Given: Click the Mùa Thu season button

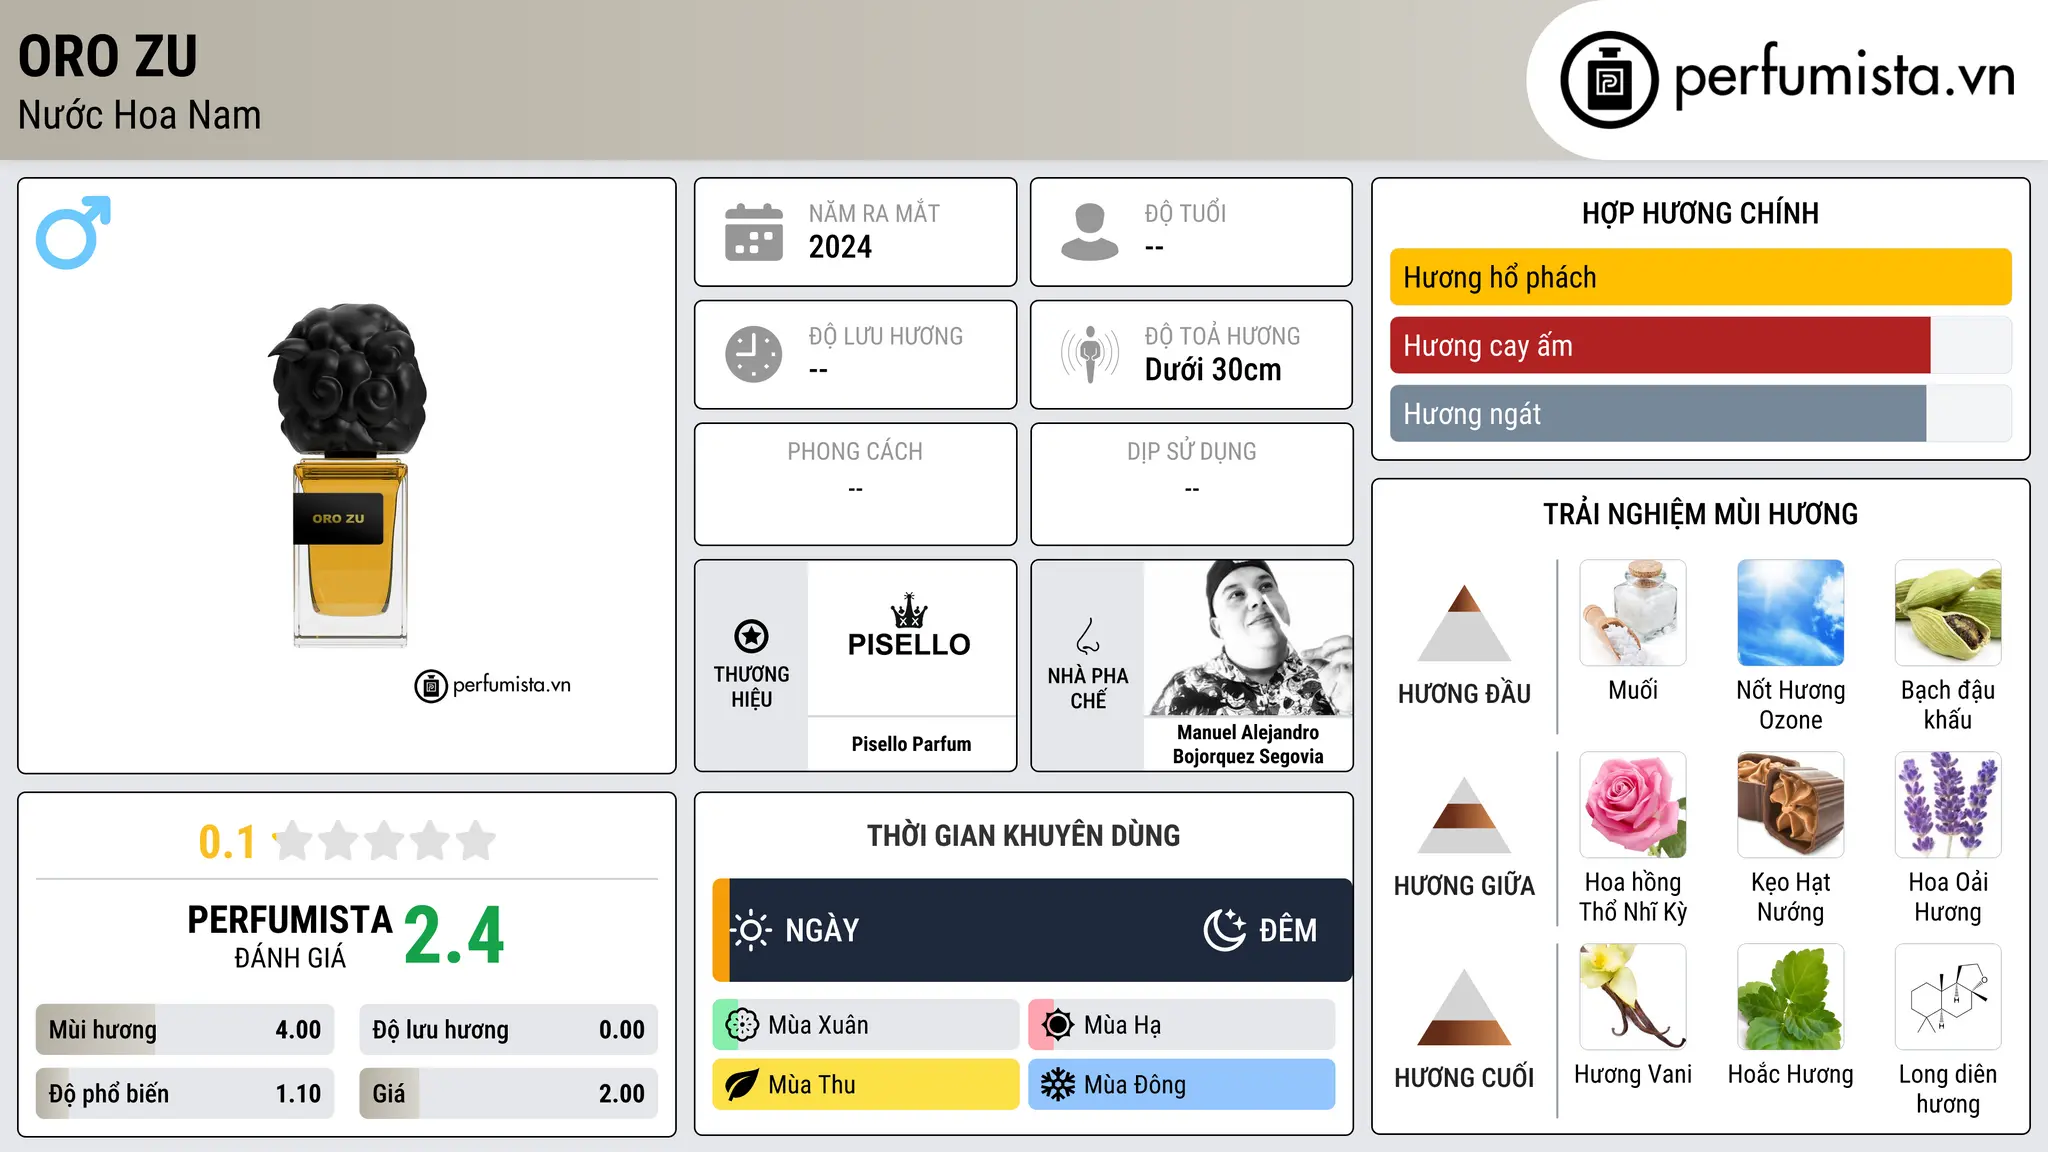Looking at the screenshot, I should (x=866, y=1085).
